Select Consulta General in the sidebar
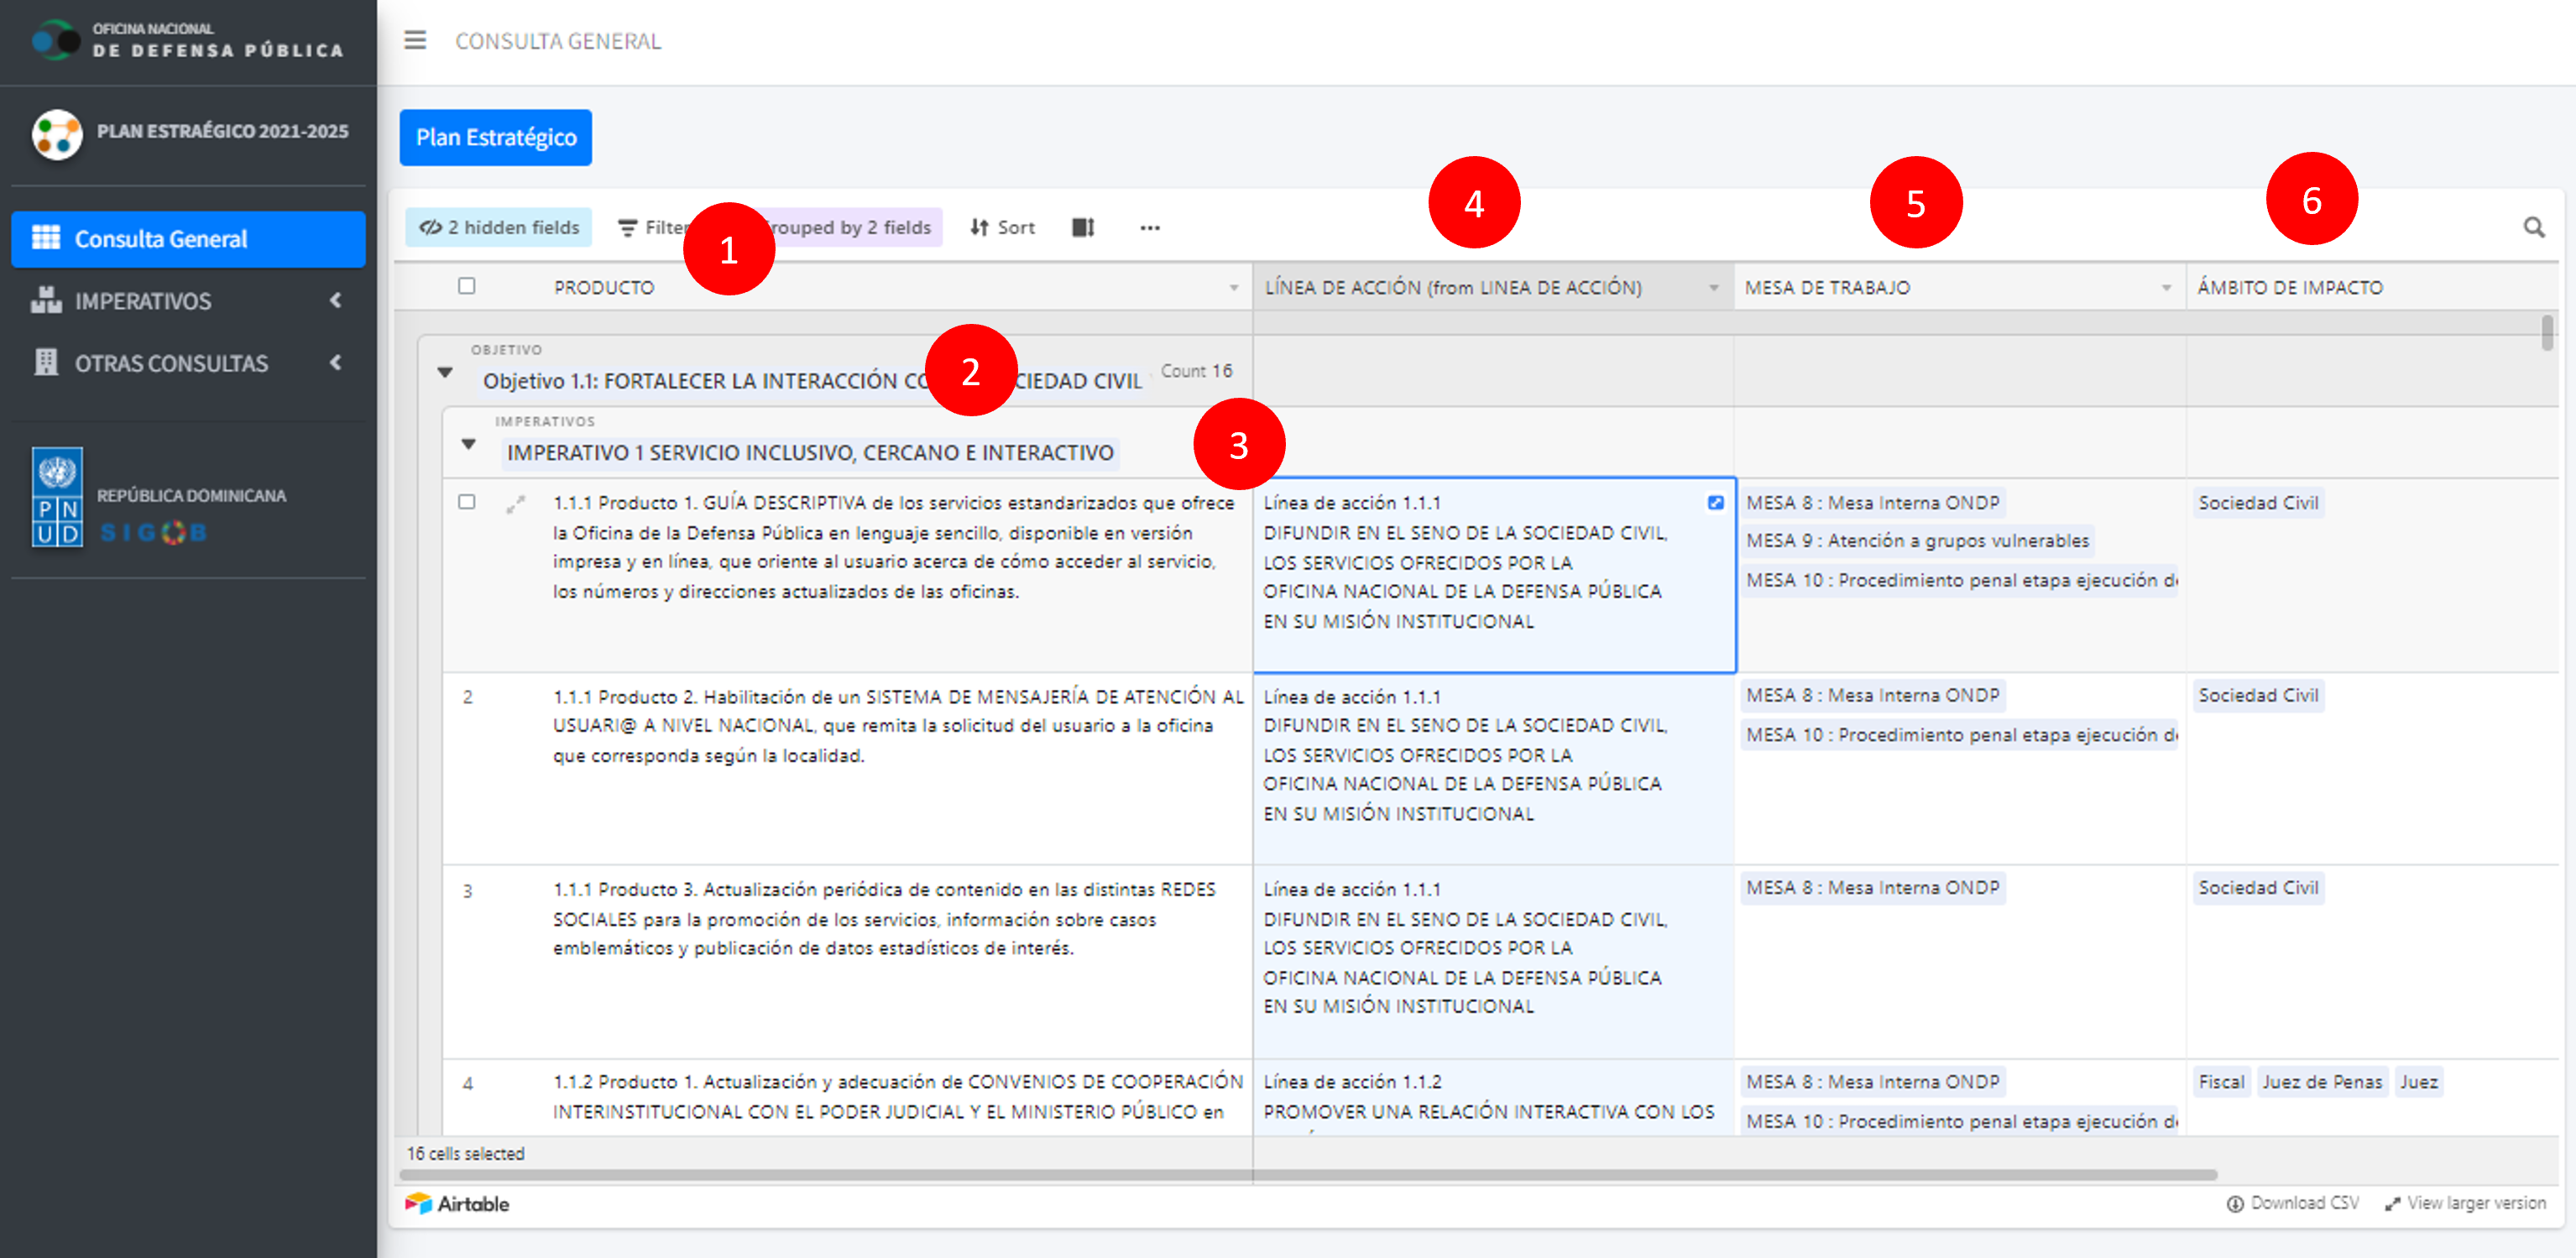This screenshot has height=1258, width=2576. coord(188,238)
